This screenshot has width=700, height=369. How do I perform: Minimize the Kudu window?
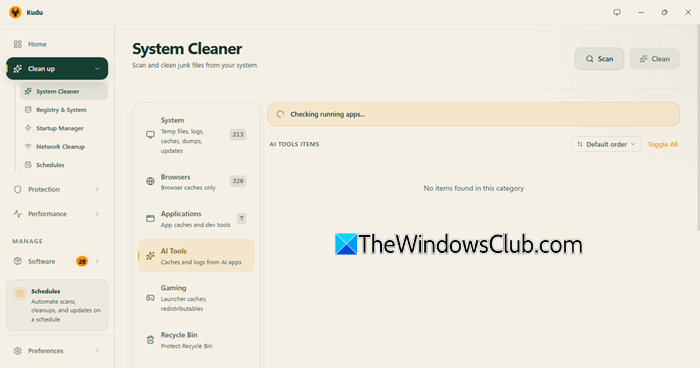[x=641, y=12]
